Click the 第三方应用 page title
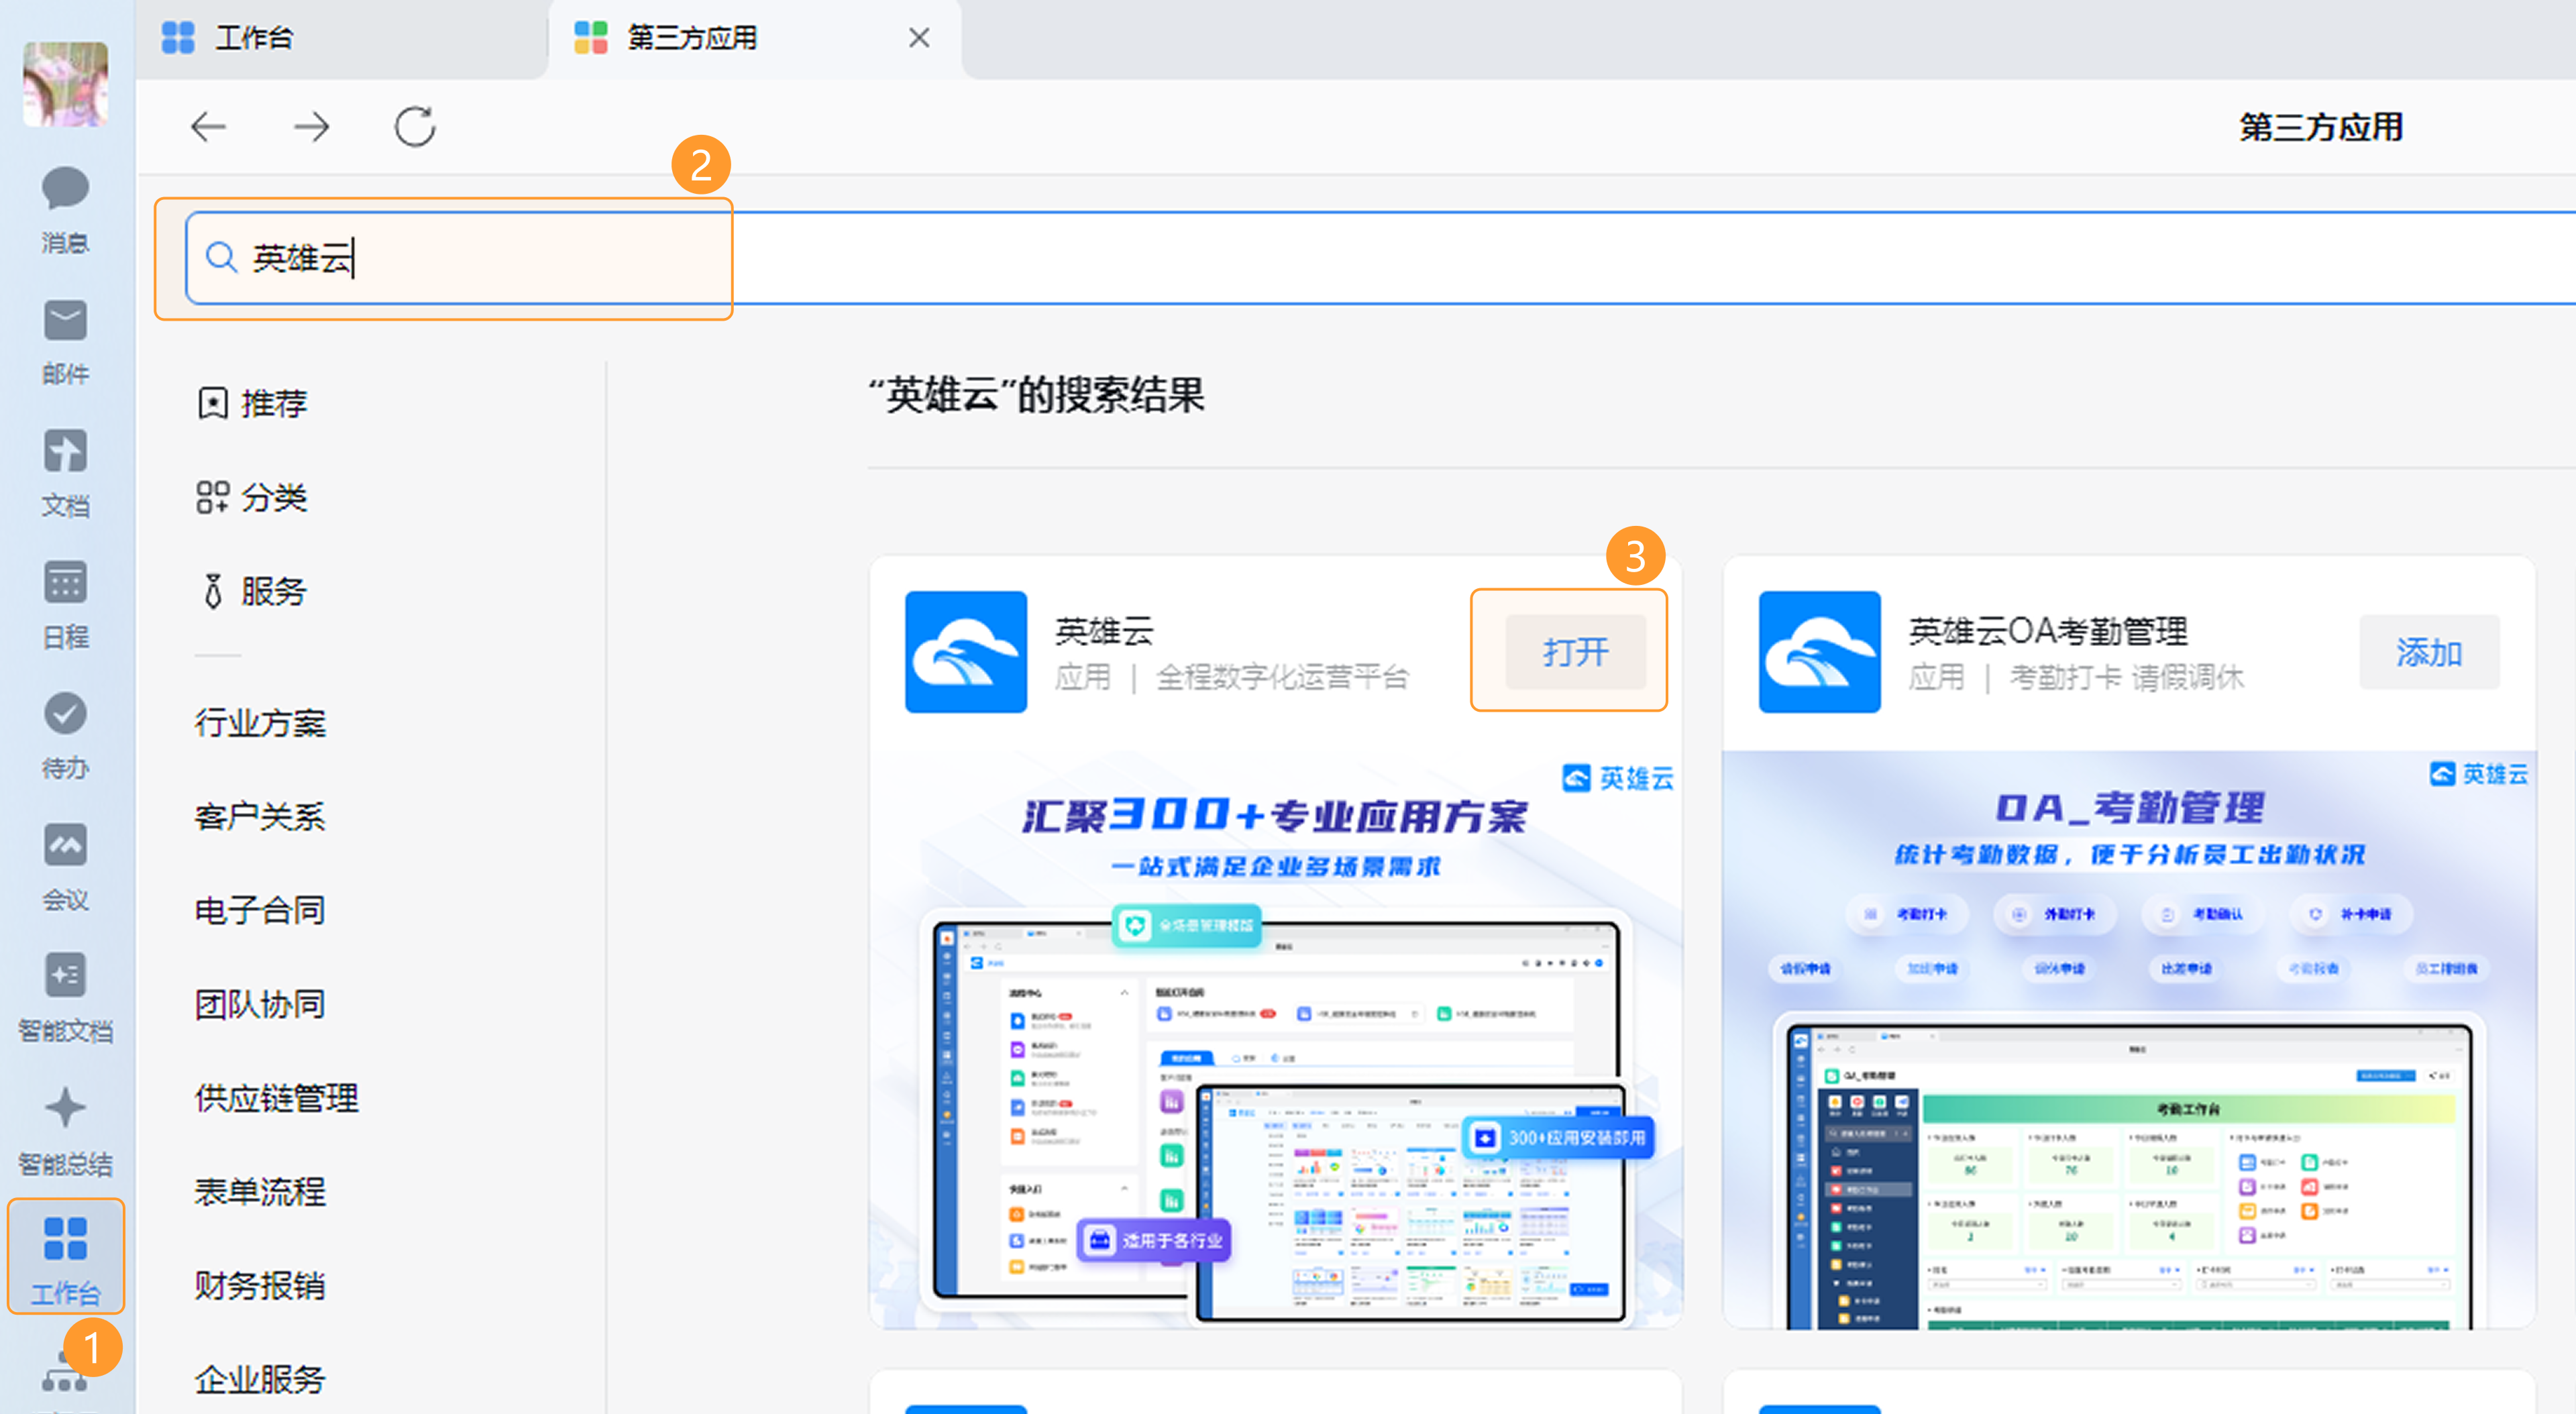2576x1414 pixels. click(x=2320, y=127)
